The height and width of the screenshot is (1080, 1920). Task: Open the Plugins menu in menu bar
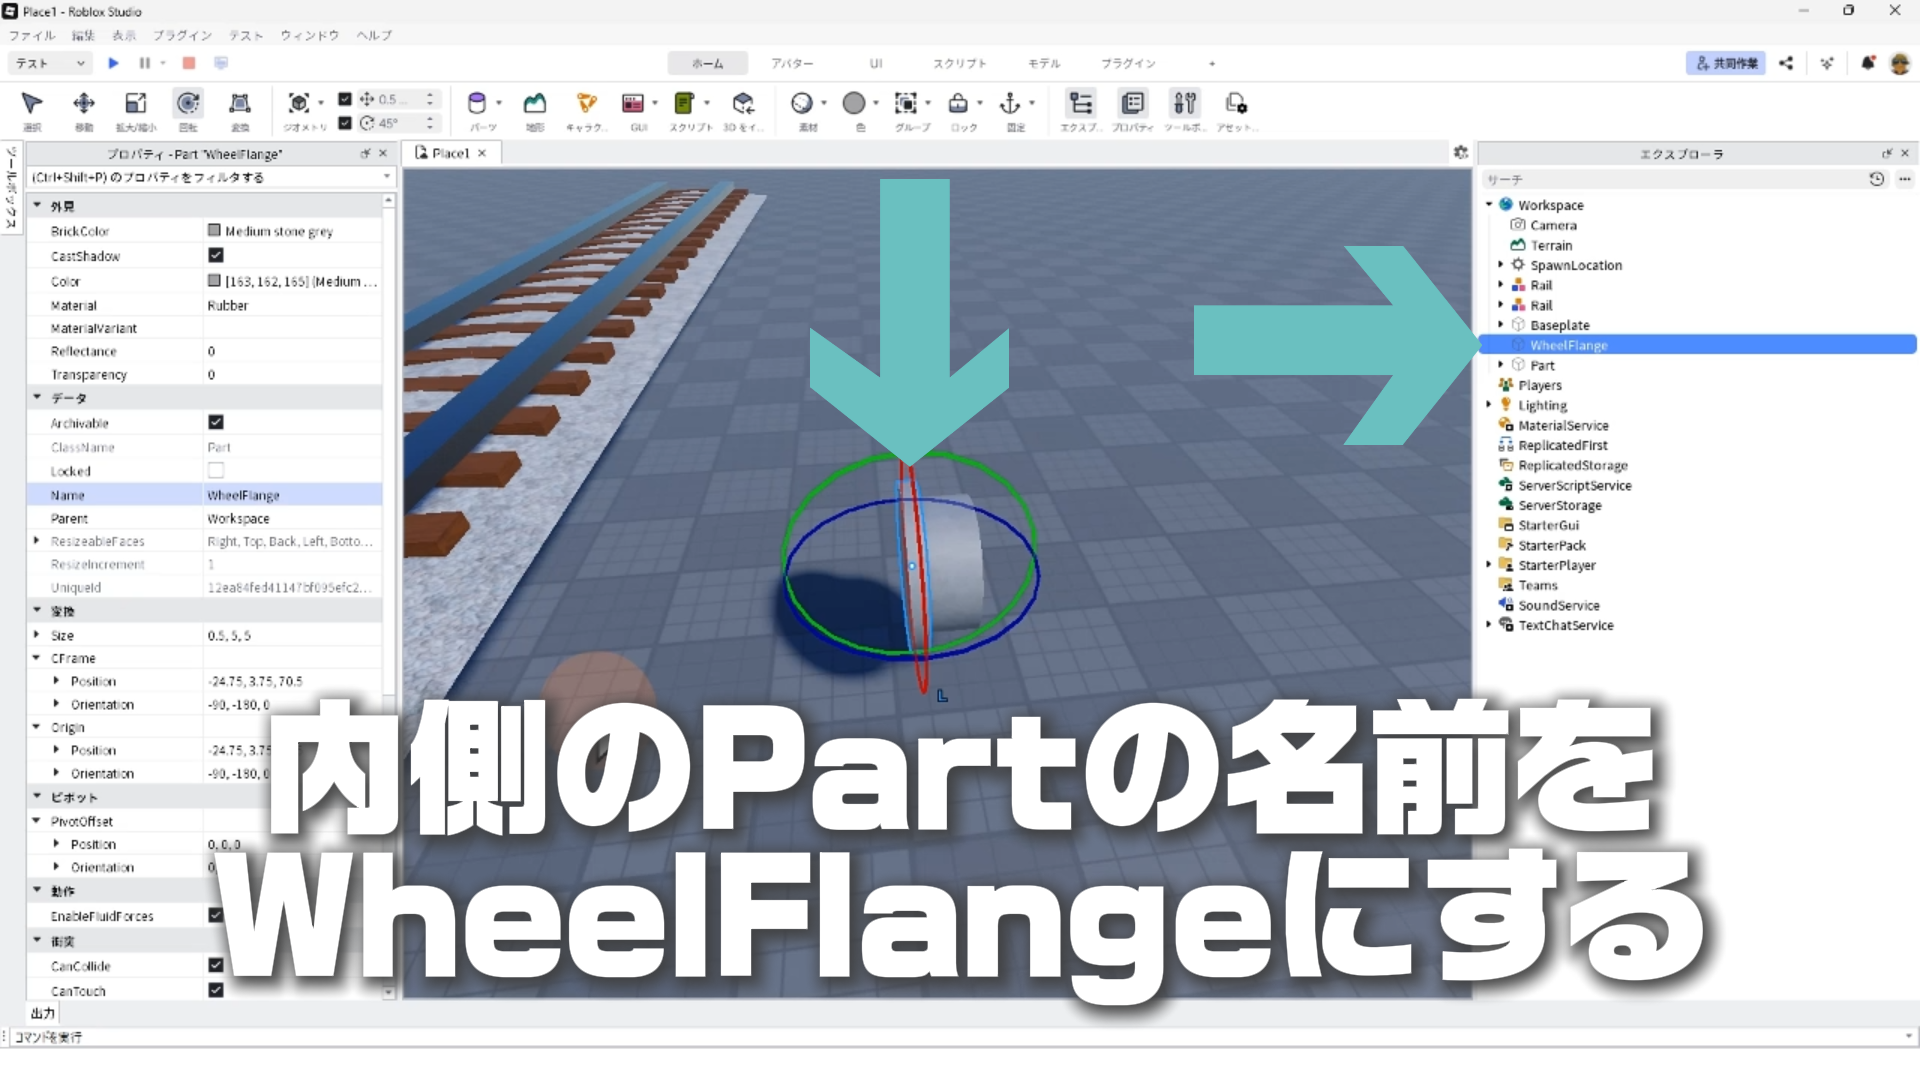pyautogui.click(x=182, y=35)
